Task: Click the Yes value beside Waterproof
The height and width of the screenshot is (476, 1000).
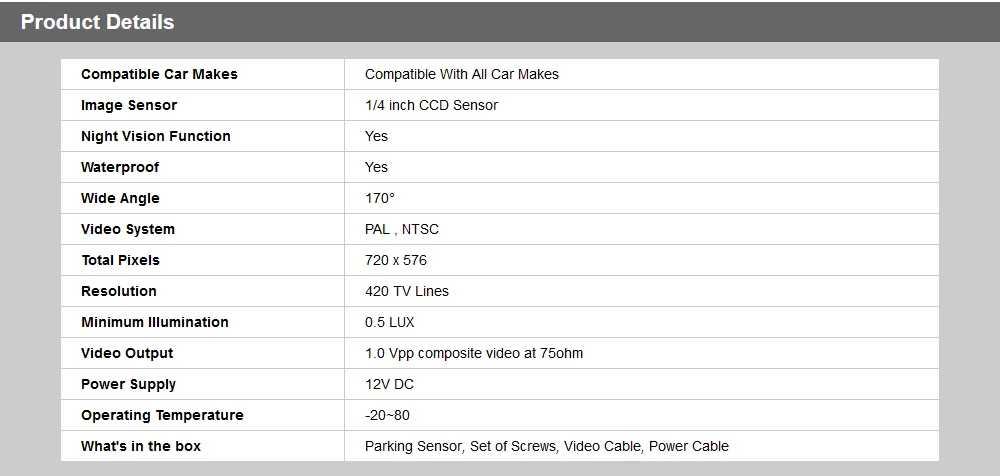Action: point(376,167)
